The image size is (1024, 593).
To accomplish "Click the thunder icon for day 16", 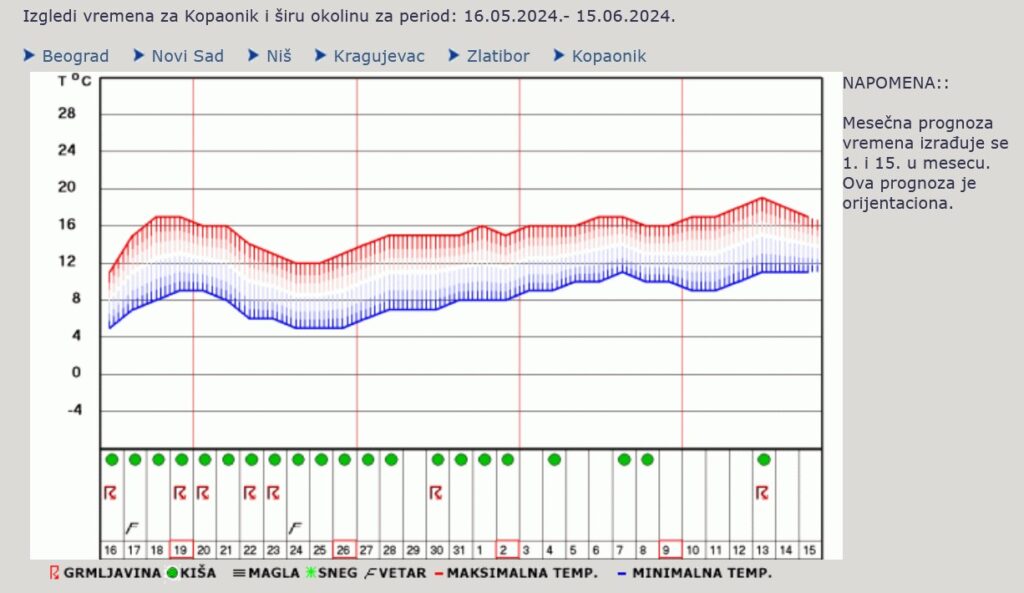I will [x=111, y=493].
